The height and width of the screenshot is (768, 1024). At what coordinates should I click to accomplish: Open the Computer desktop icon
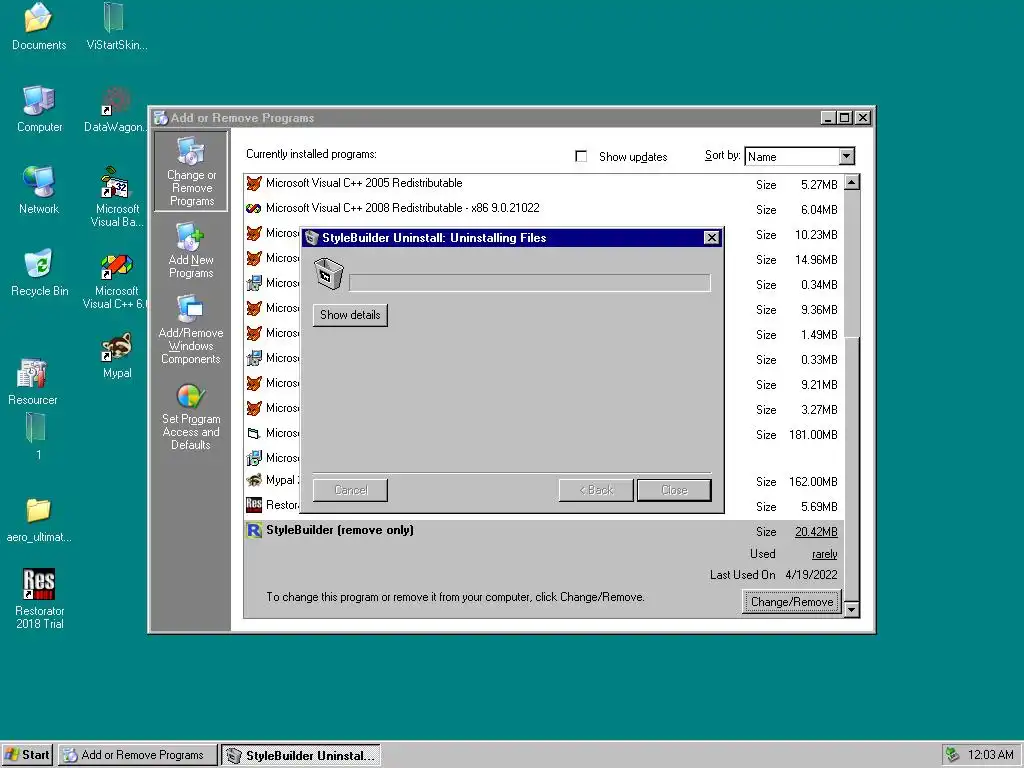coord(39,101)
